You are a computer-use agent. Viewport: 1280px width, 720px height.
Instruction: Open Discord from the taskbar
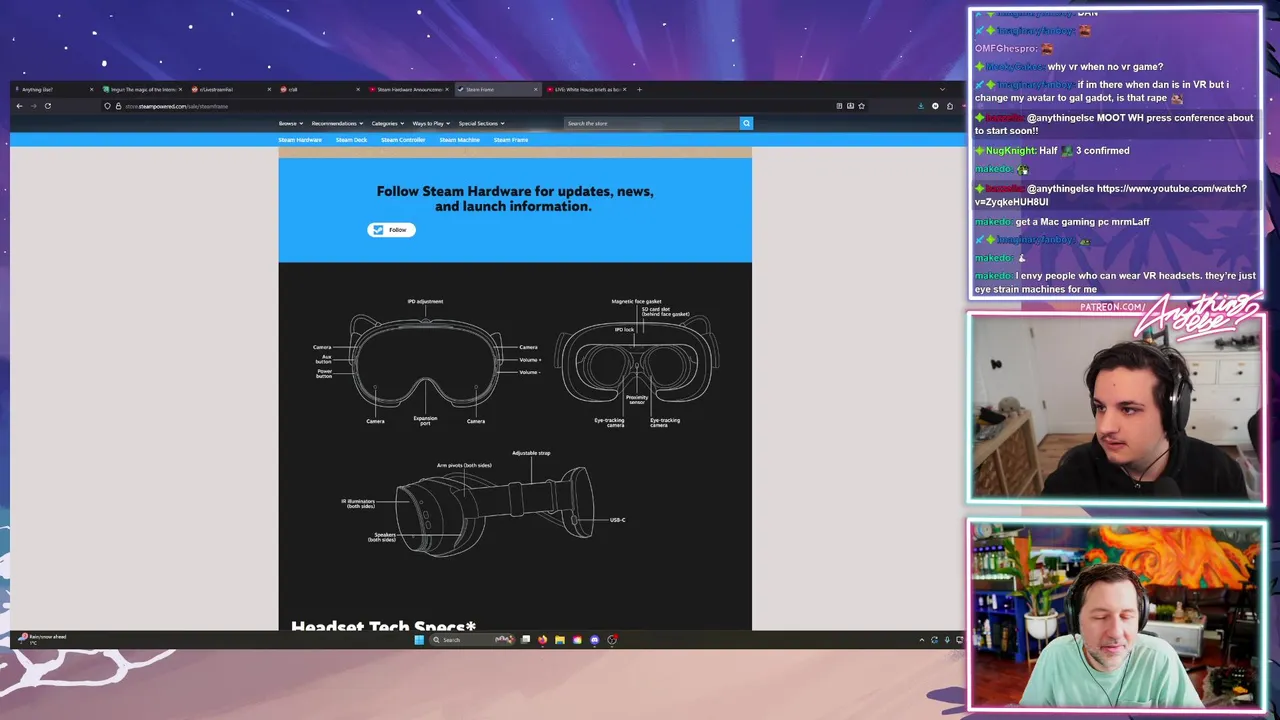(x=594, y=640)
